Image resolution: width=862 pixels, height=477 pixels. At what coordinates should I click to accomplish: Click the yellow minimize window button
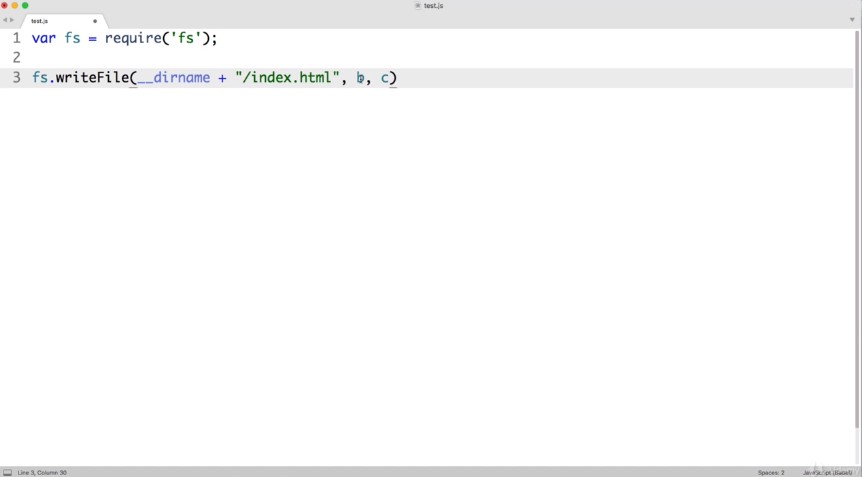pos(15,6)
